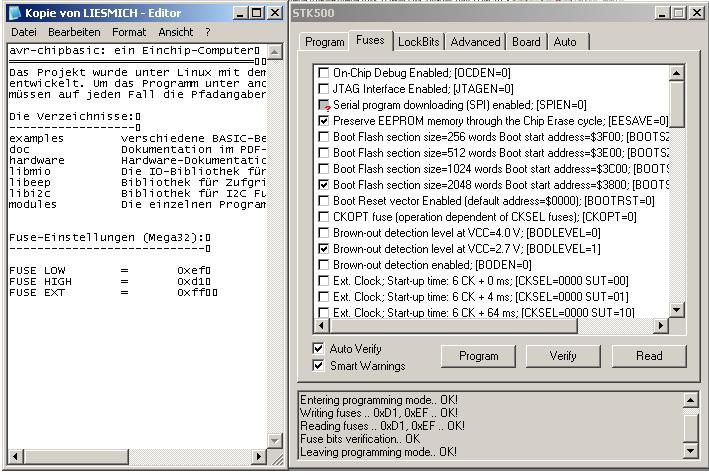Click the Read fuses button
The width and height of the screenshot is (709, 475).
648,356
